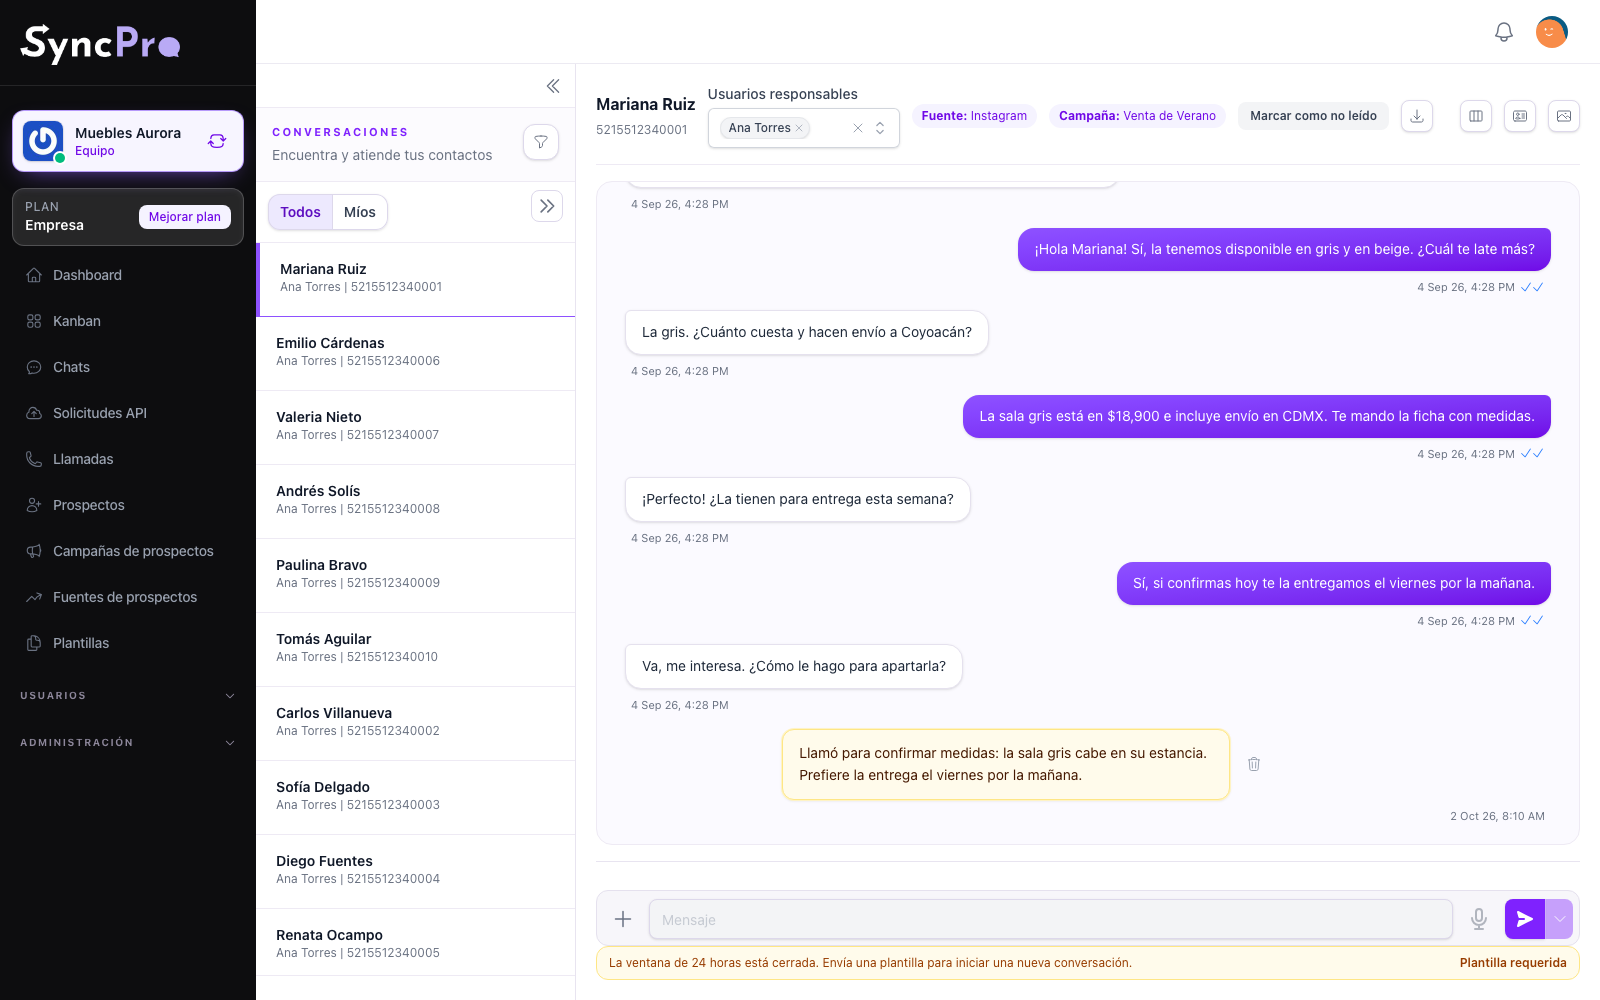Image resolution: width=1600 pixels, height=1000 pixels.
Task: Expand conversation list with double right arrows
Action: (x=547, y=206)
